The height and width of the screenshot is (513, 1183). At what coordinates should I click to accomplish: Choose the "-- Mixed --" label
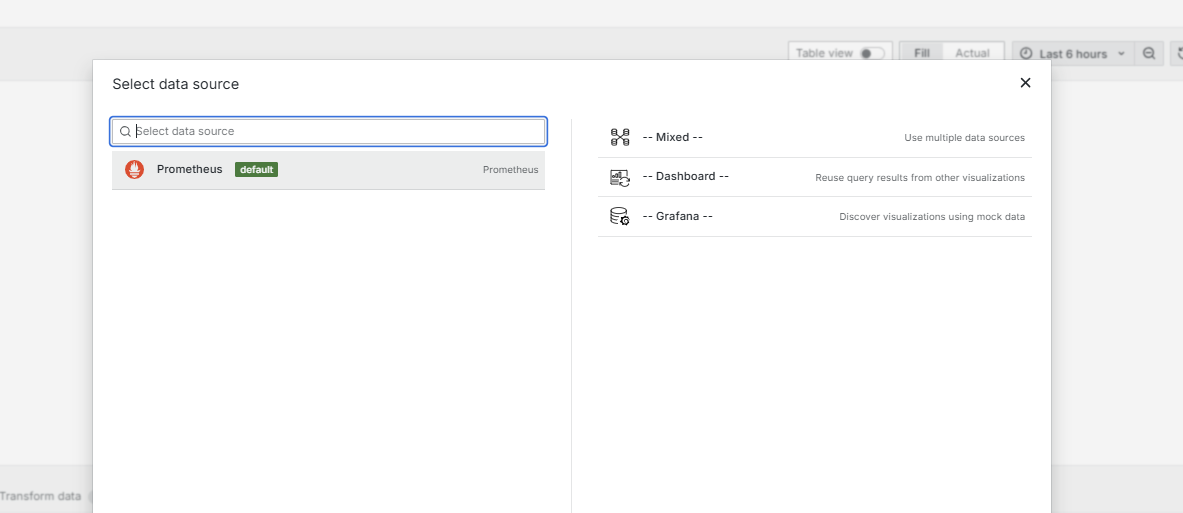(x=672, y=137)
